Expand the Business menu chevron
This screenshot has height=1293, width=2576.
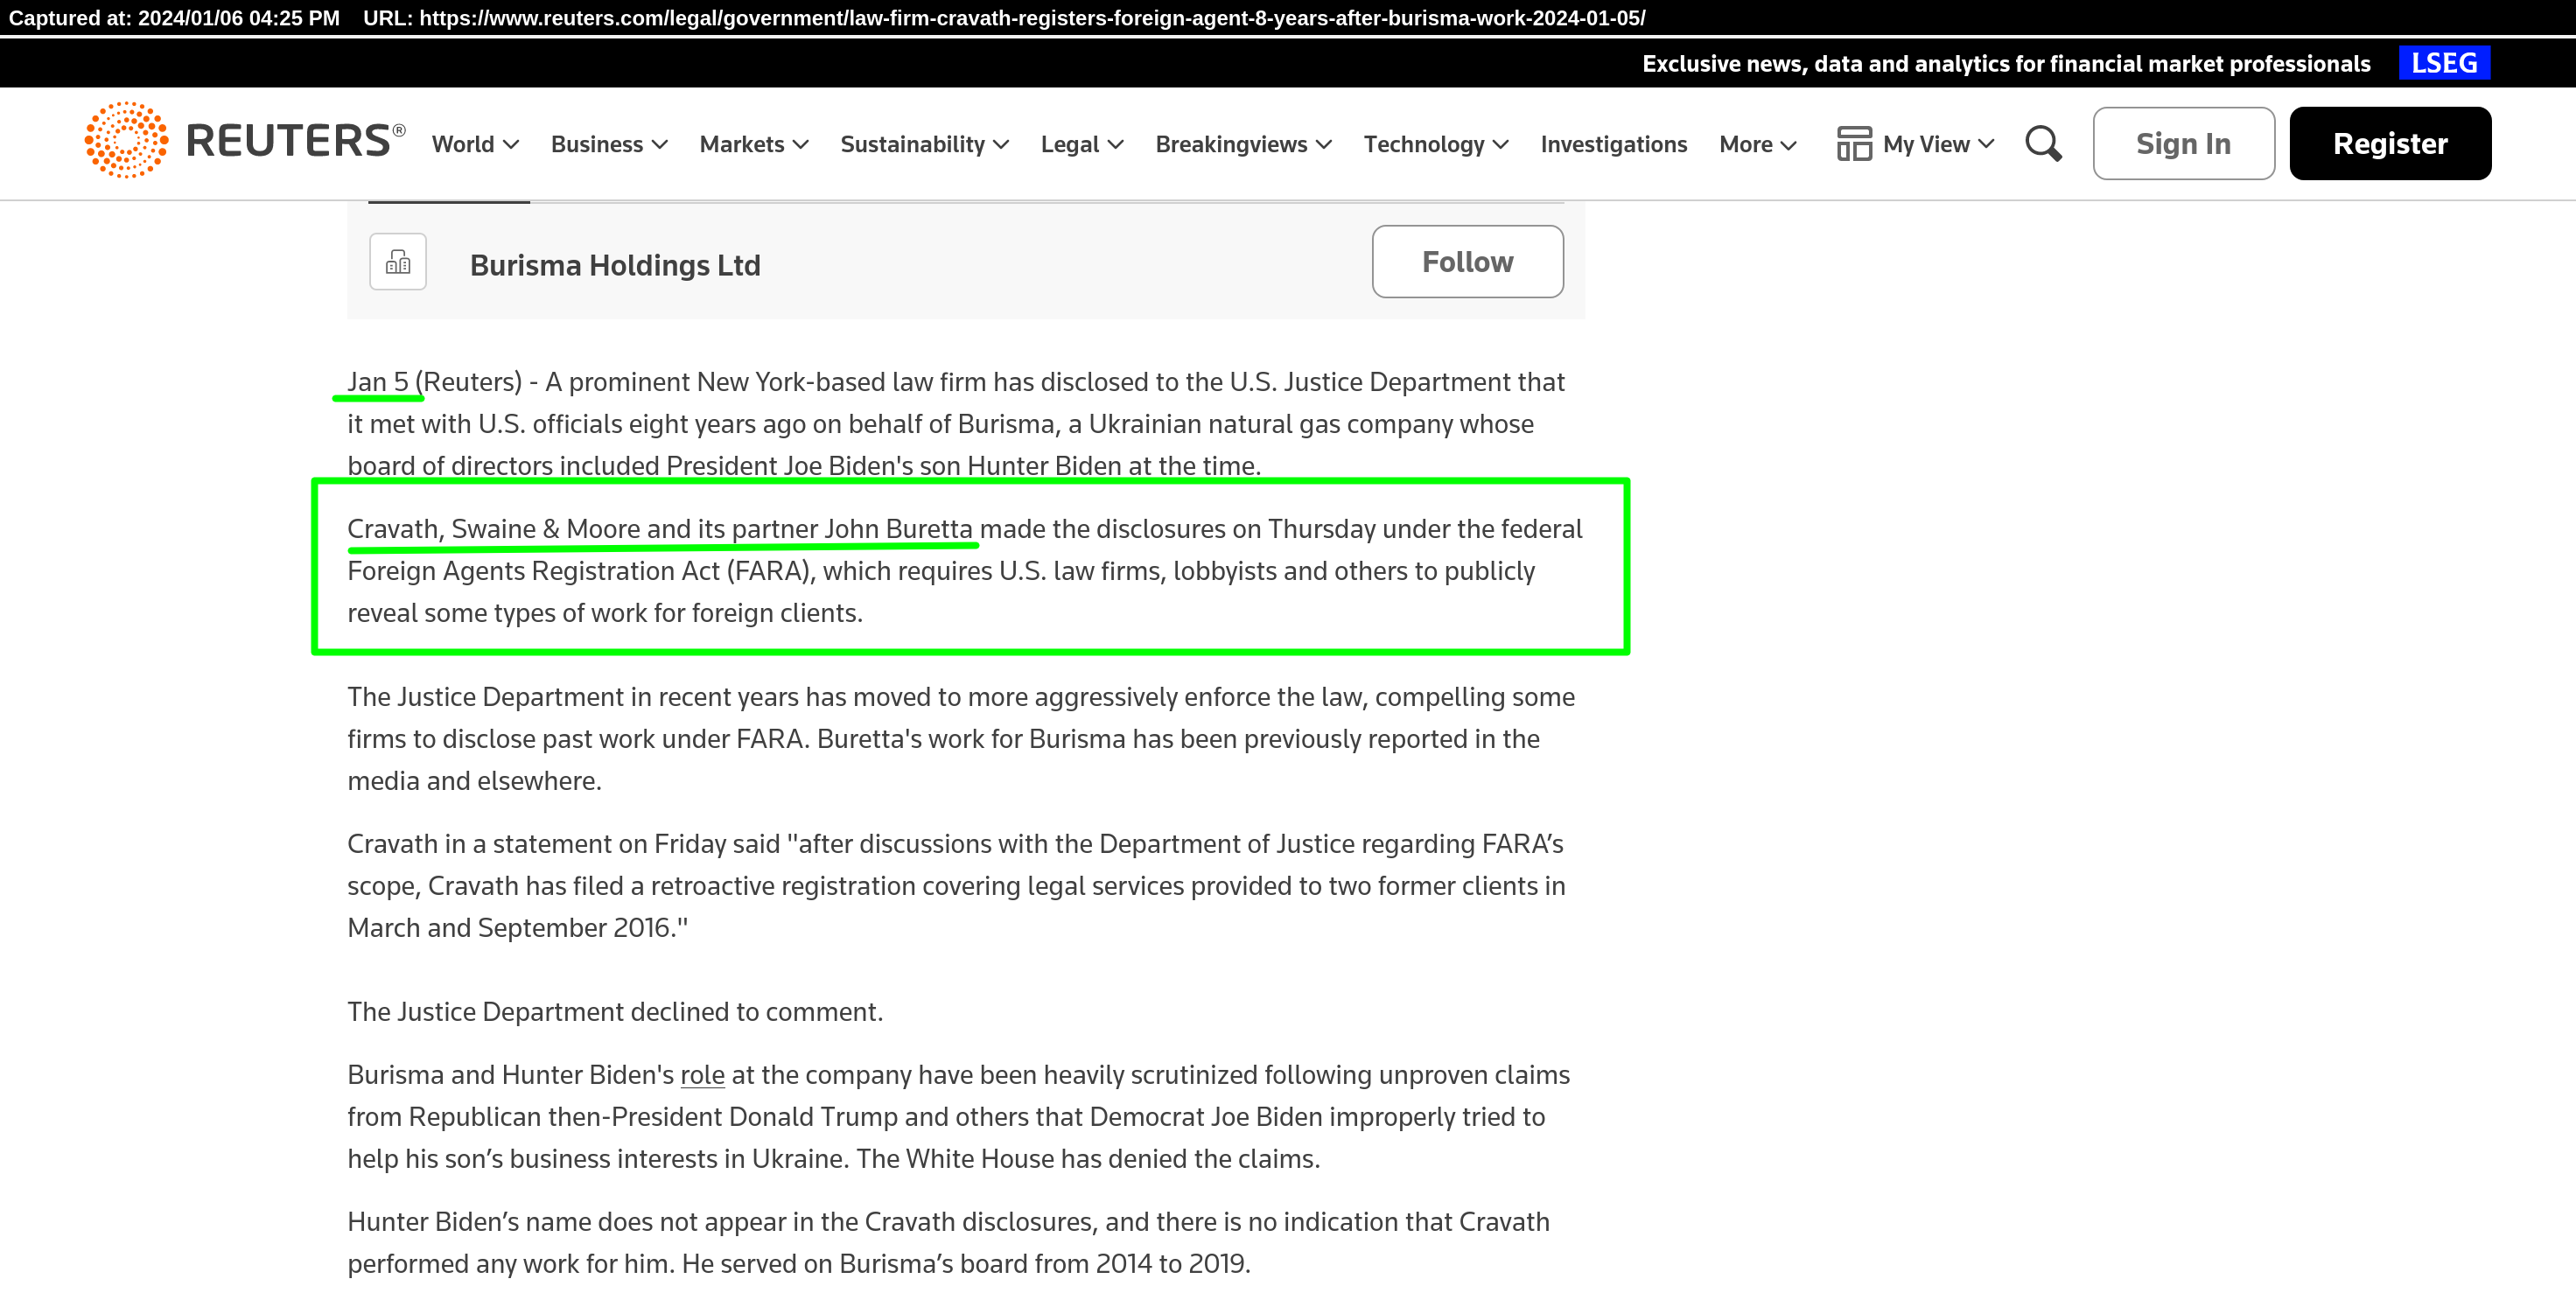(659, 145)
